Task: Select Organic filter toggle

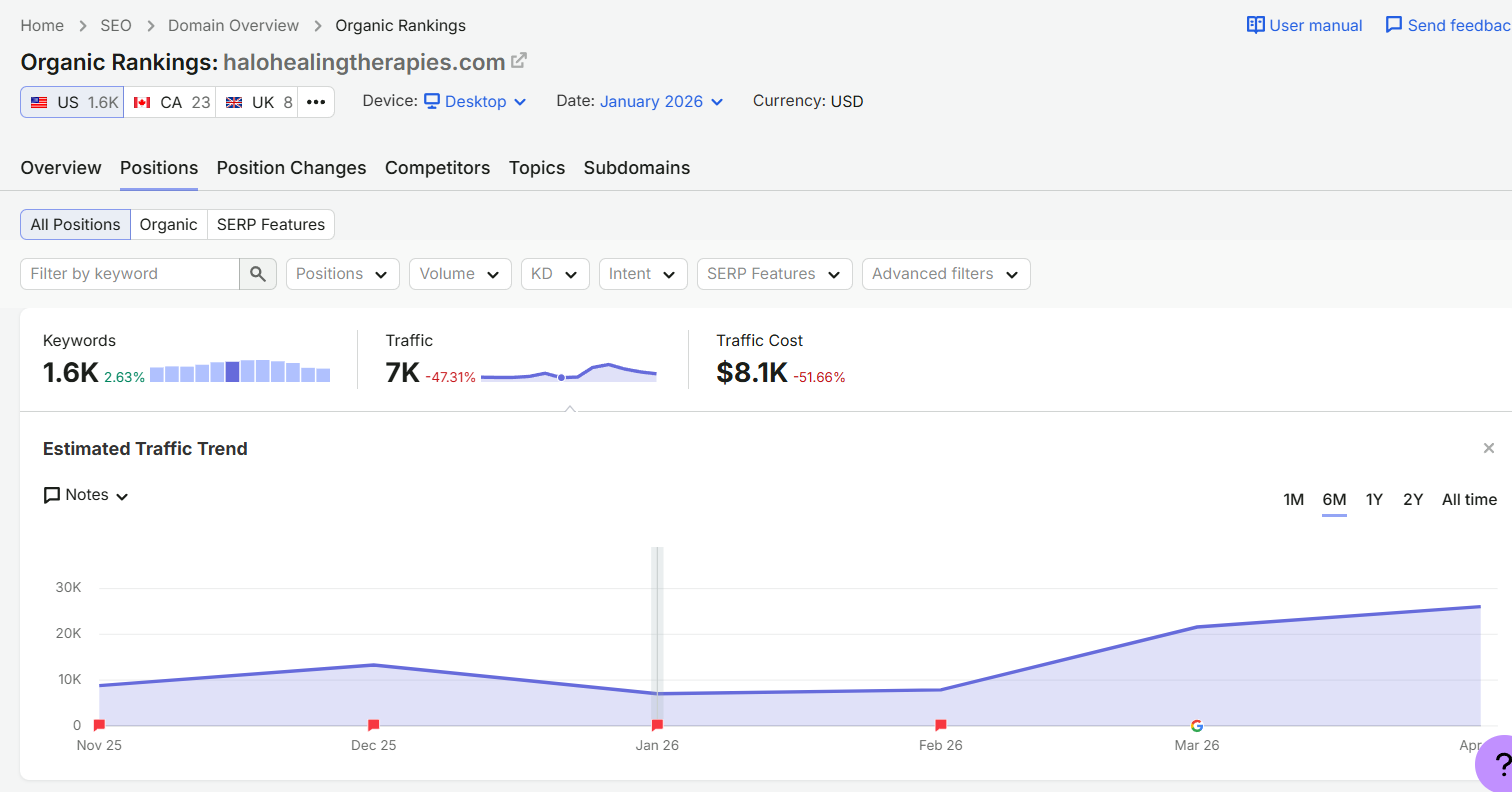Action: coord(168,225)
